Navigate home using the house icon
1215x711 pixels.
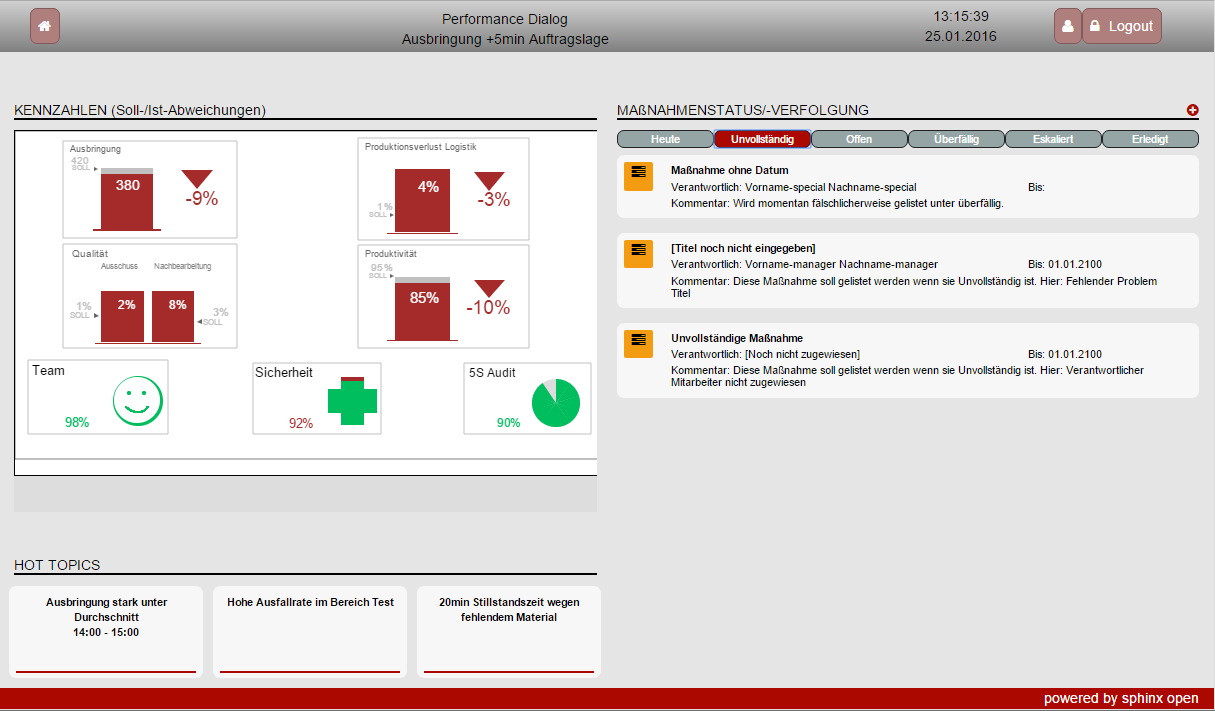(x=42, y=25)
